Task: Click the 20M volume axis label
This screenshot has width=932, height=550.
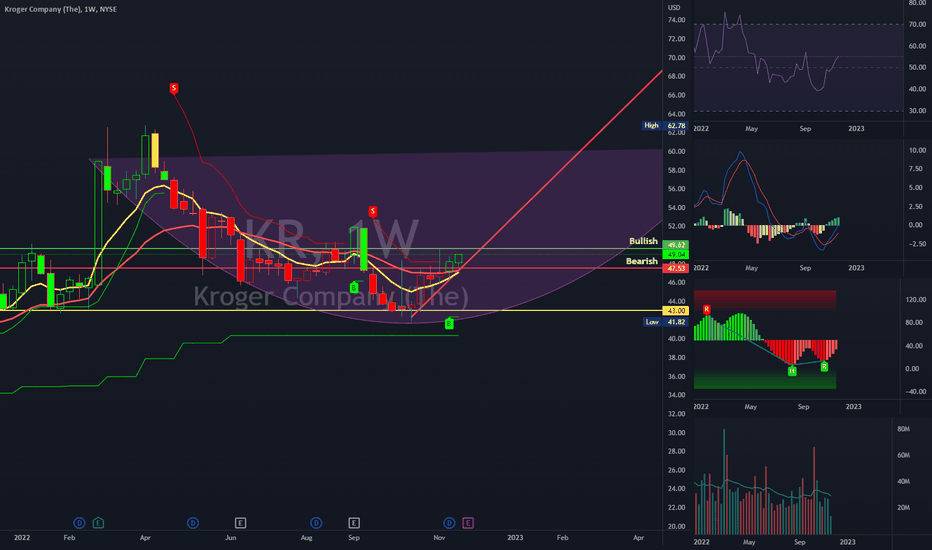Action: point(903,508)
